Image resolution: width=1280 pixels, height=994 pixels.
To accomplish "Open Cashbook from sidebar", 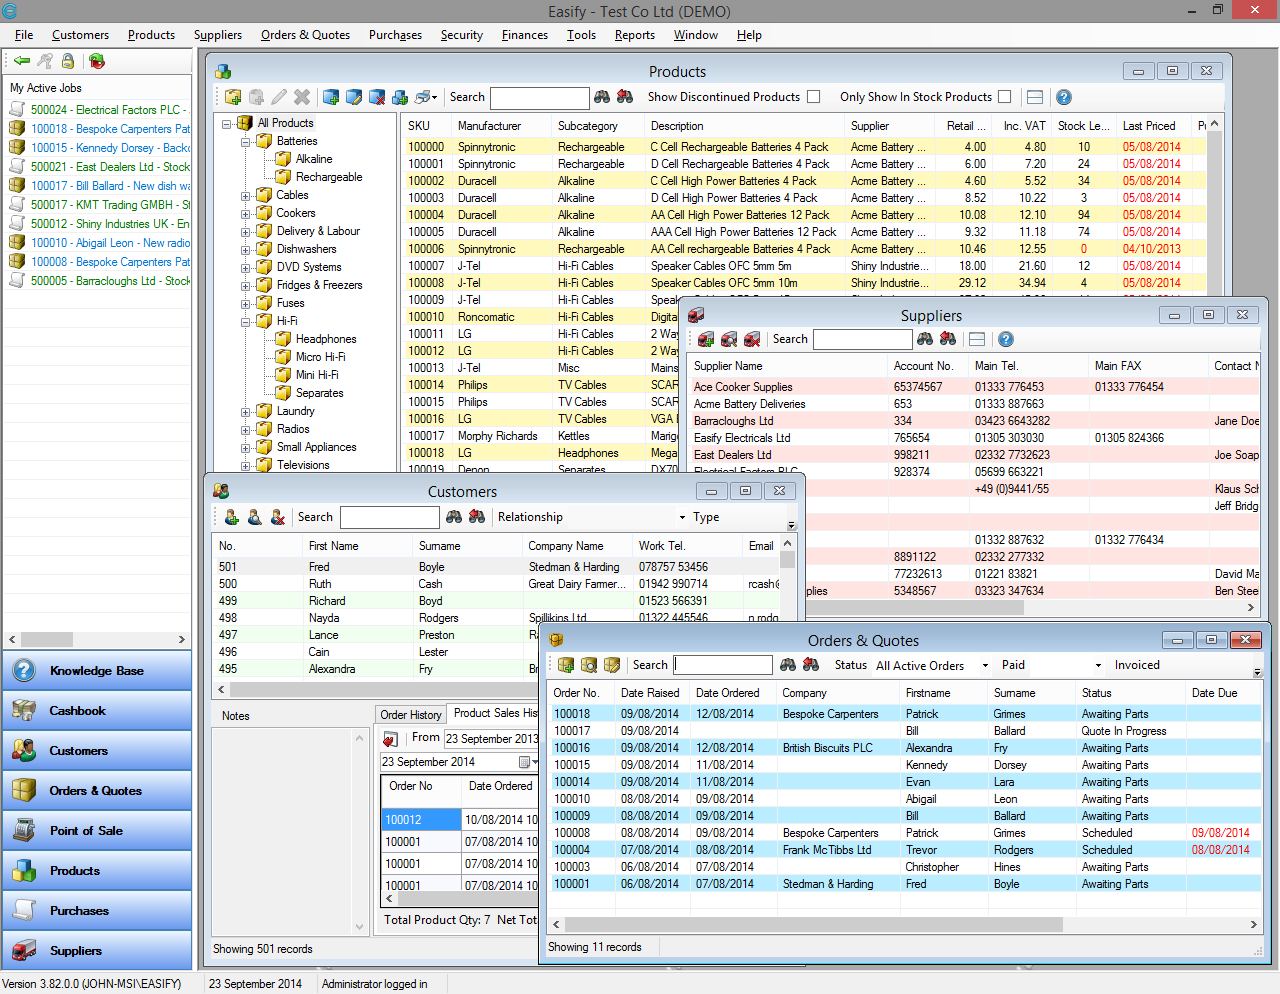I will (97, 711).
